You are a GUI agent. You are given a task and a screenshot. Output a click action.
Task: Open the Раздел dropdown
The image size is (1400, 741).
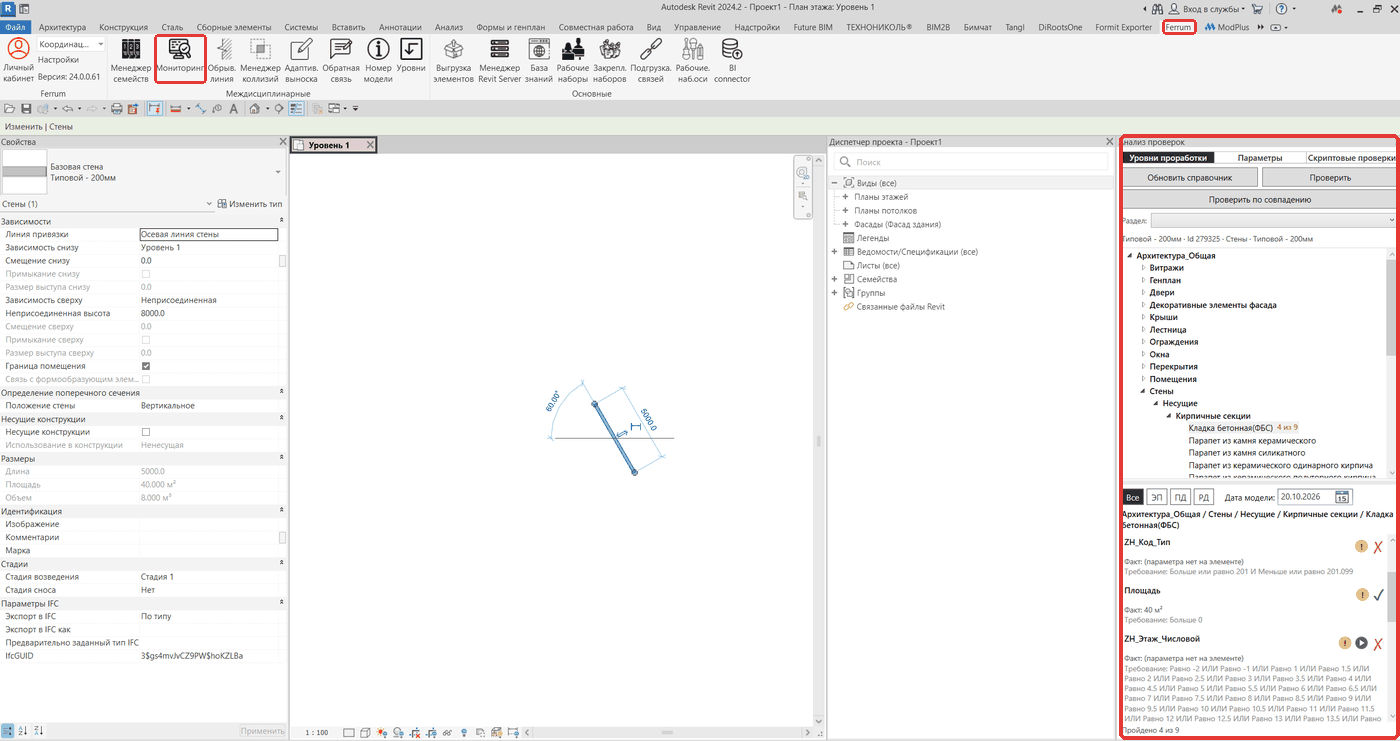point(1273,220)
